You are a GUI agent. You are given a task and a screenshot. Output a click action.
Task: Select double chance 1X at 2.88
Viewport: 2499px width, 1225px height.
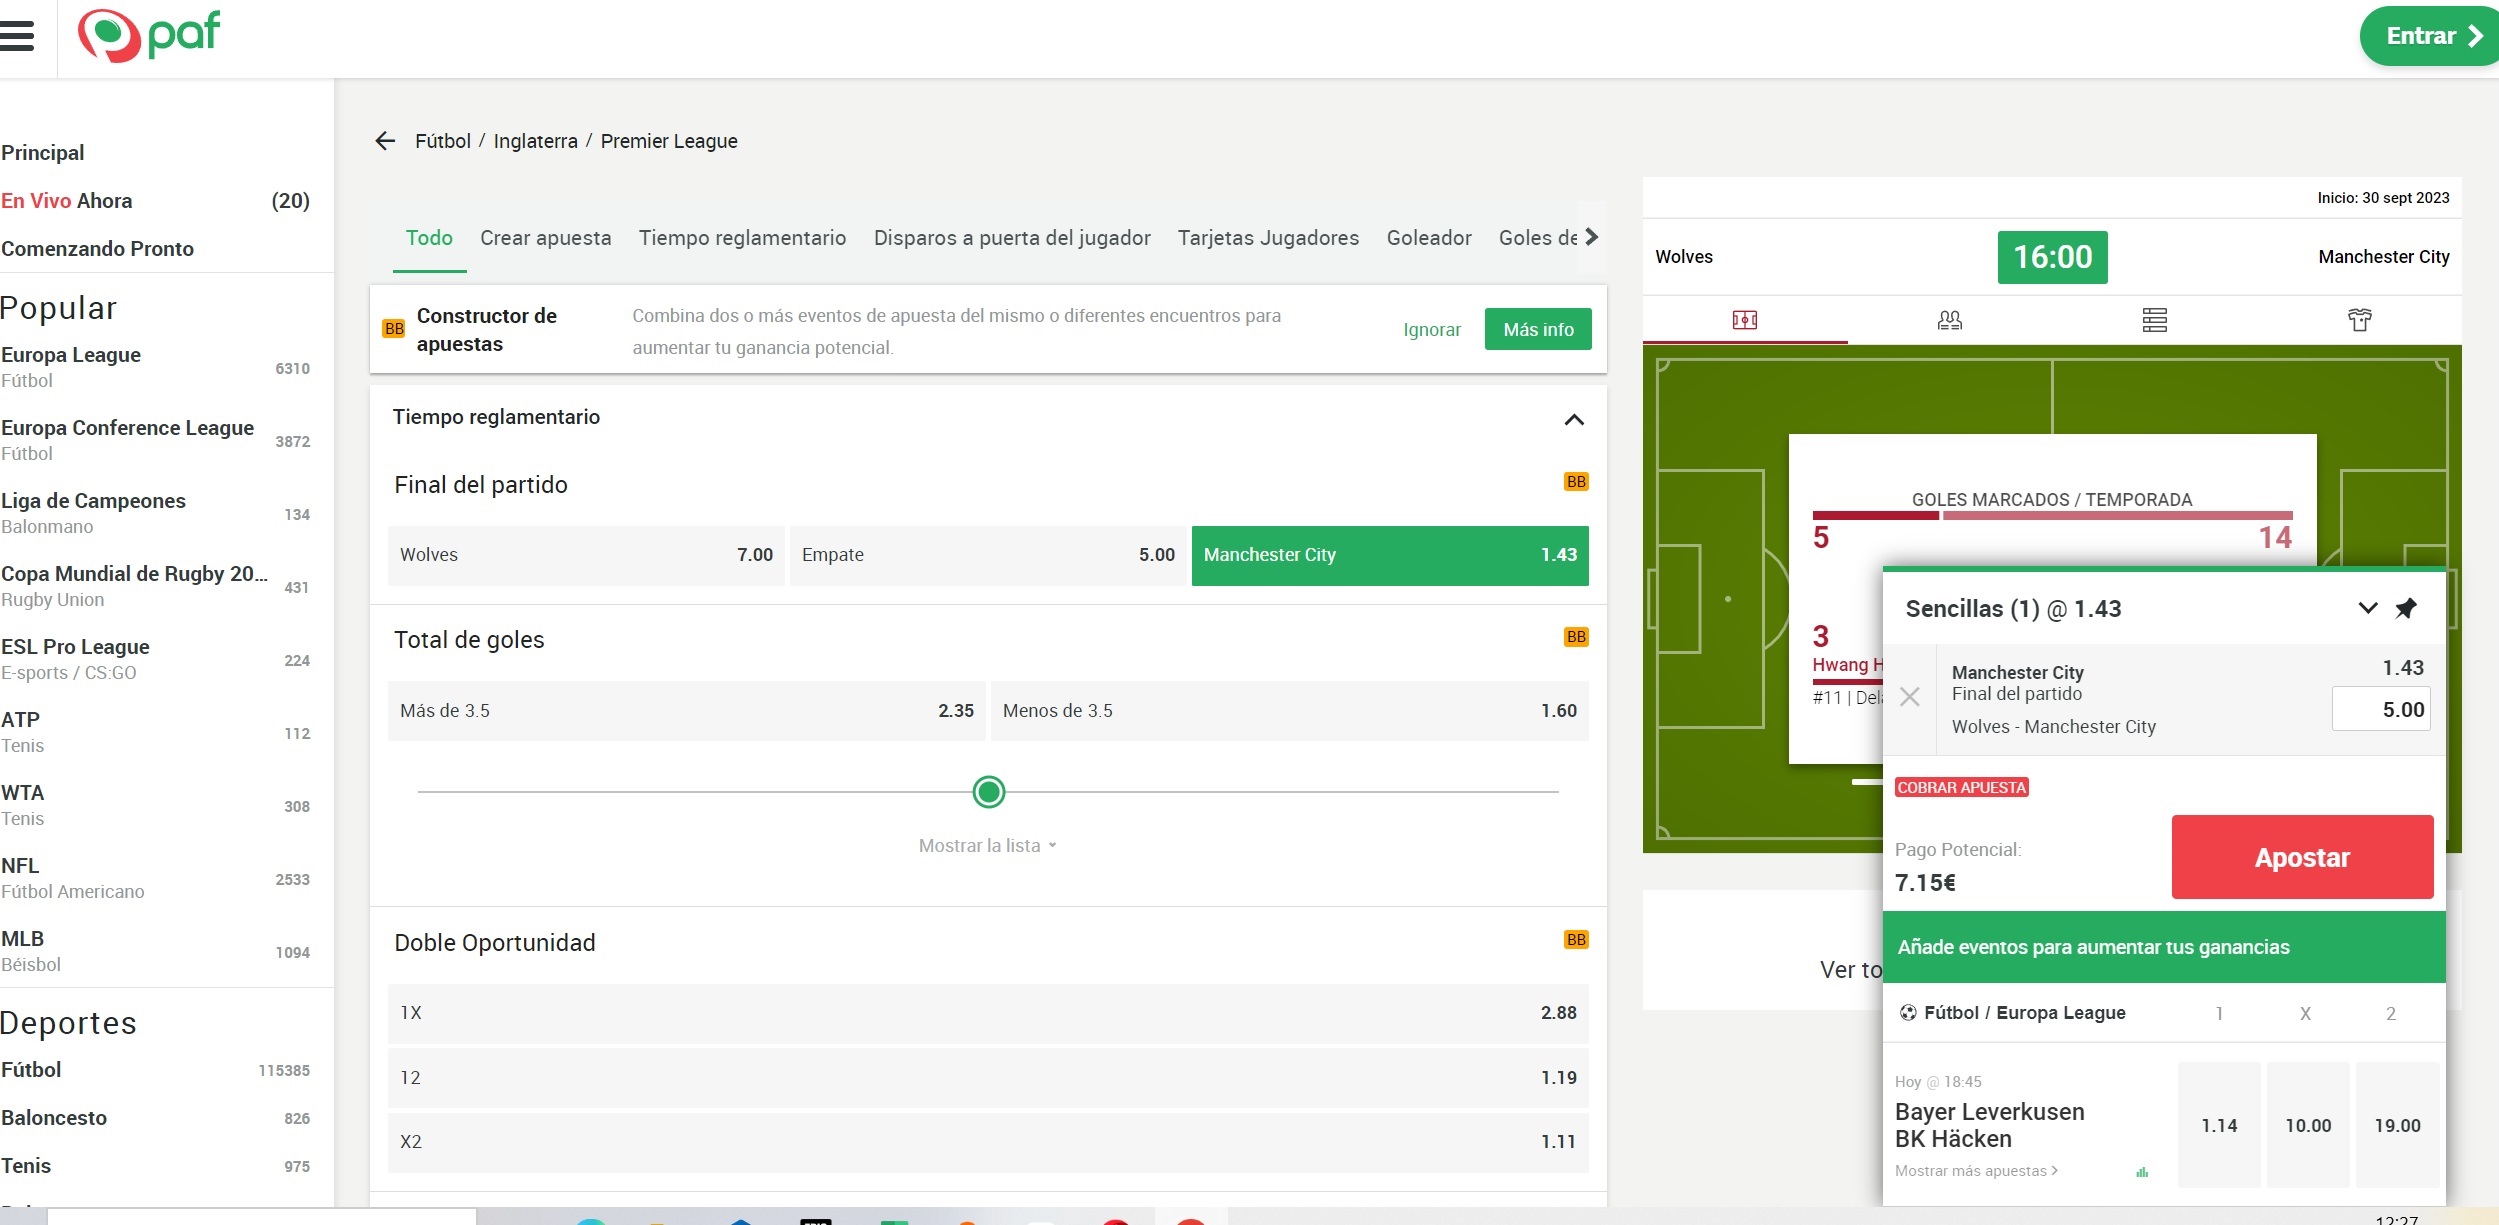988,1013
